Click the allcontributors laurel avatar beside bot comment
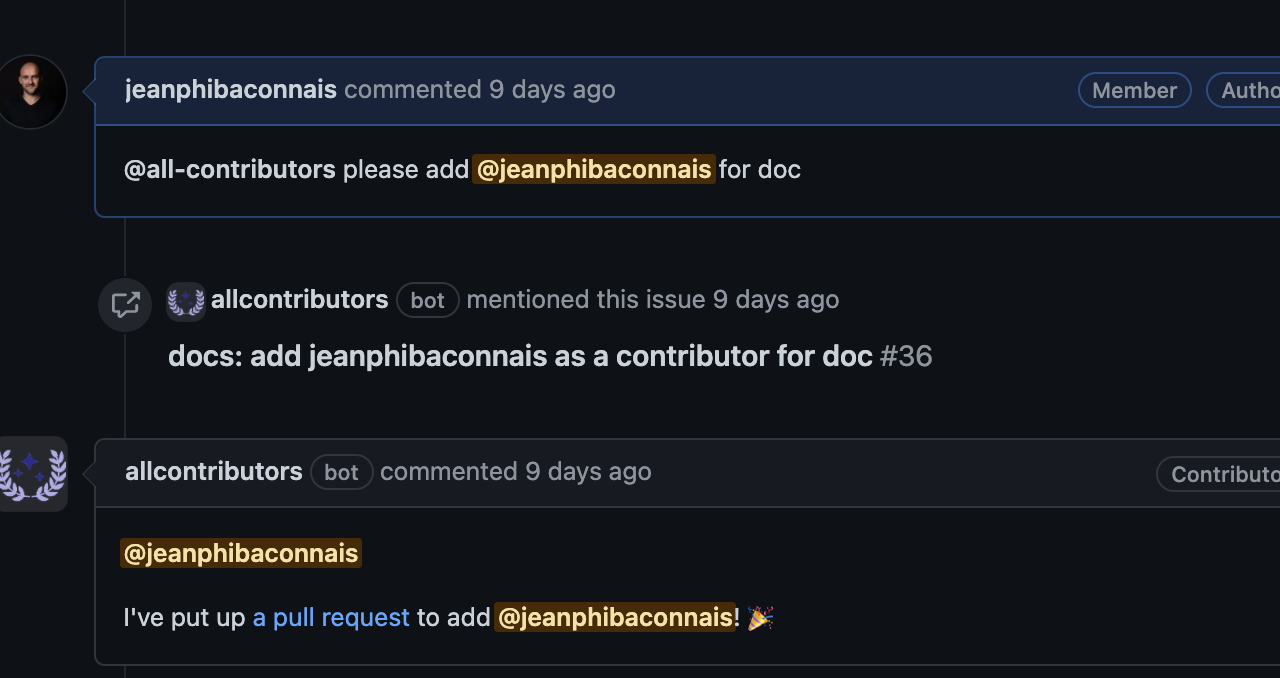The width and height of the screenshot is (1280, 678). (x=34, y=474)
